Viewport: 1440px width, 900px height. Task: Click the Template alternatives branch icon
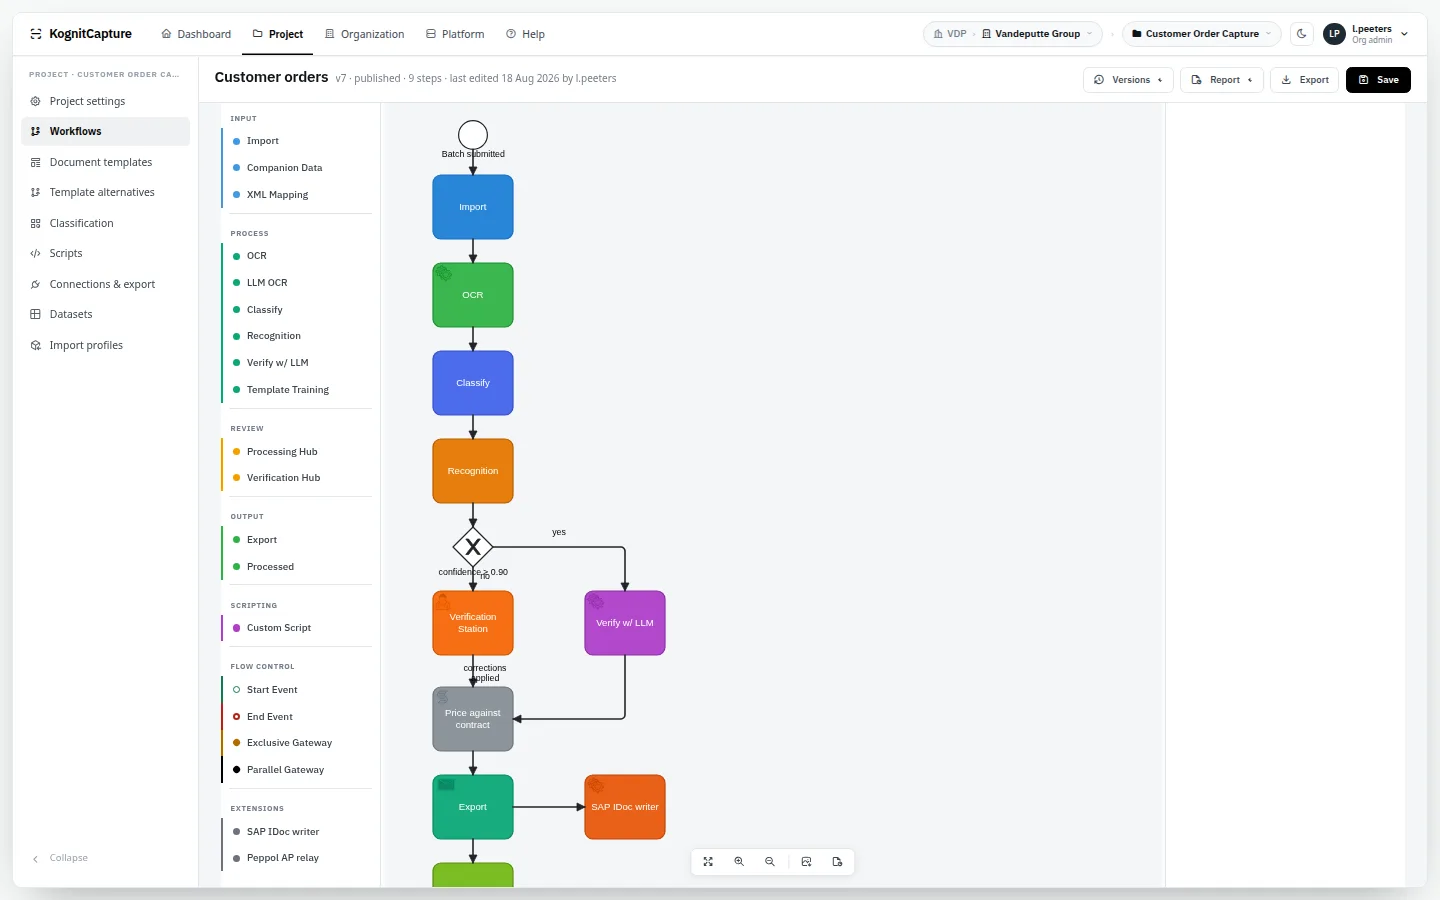pos(36,192)
